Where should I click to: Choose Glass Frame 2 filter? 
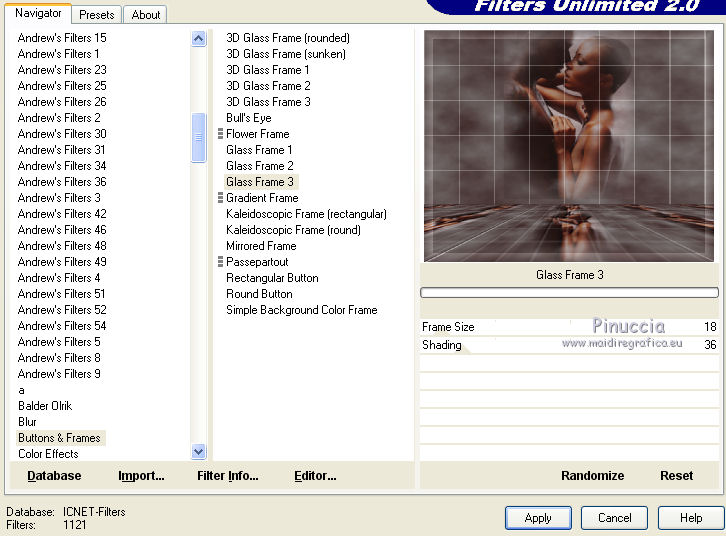[260, 165]
